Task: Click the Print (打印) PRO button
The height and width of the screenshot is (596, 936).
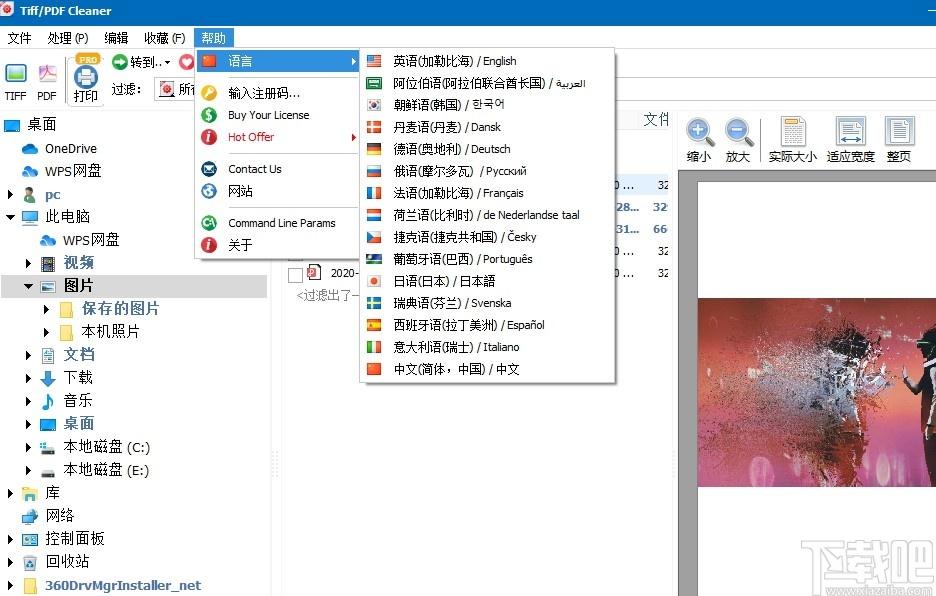Action: tap(85, 79)
